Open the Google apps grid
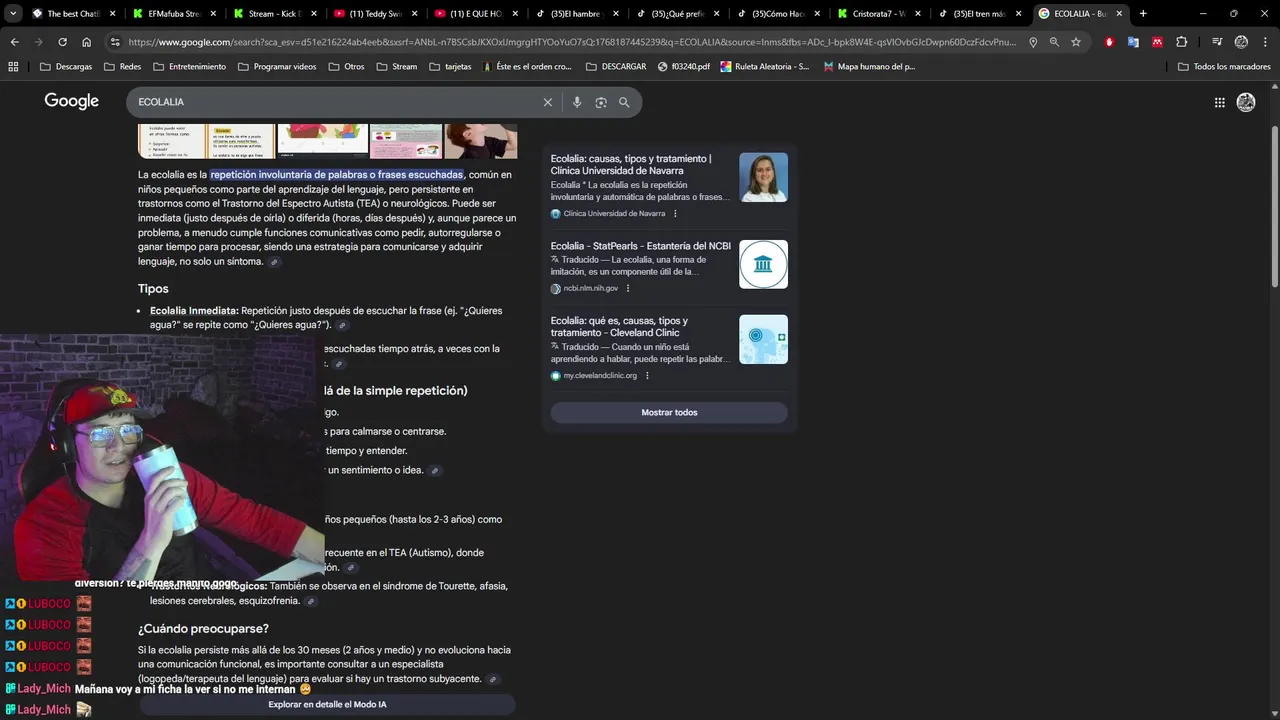 tap(1220, 102)
